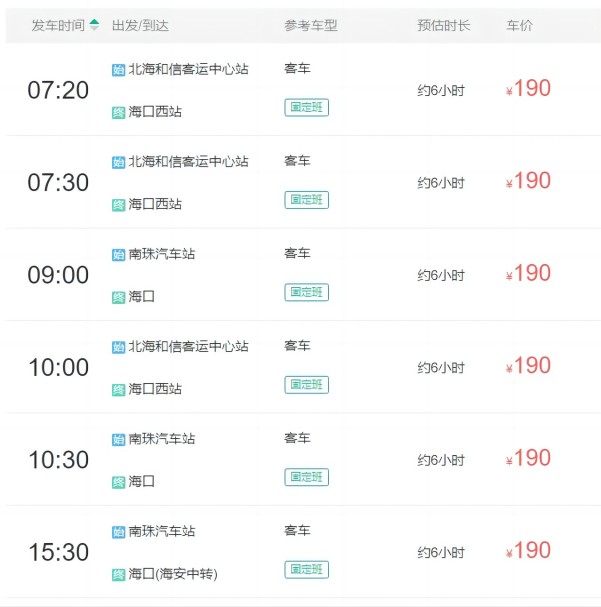Click the 固定班 tag on the 15:30 row

pos(306,569)
